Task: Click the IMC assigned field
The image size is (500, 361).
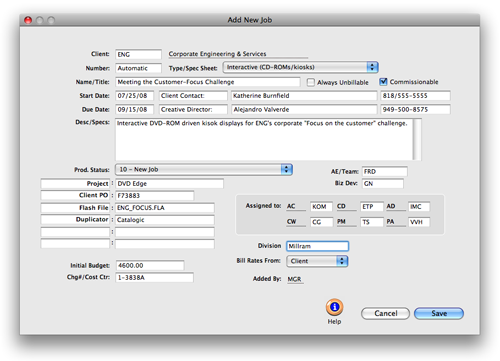Action: [419, 207]
